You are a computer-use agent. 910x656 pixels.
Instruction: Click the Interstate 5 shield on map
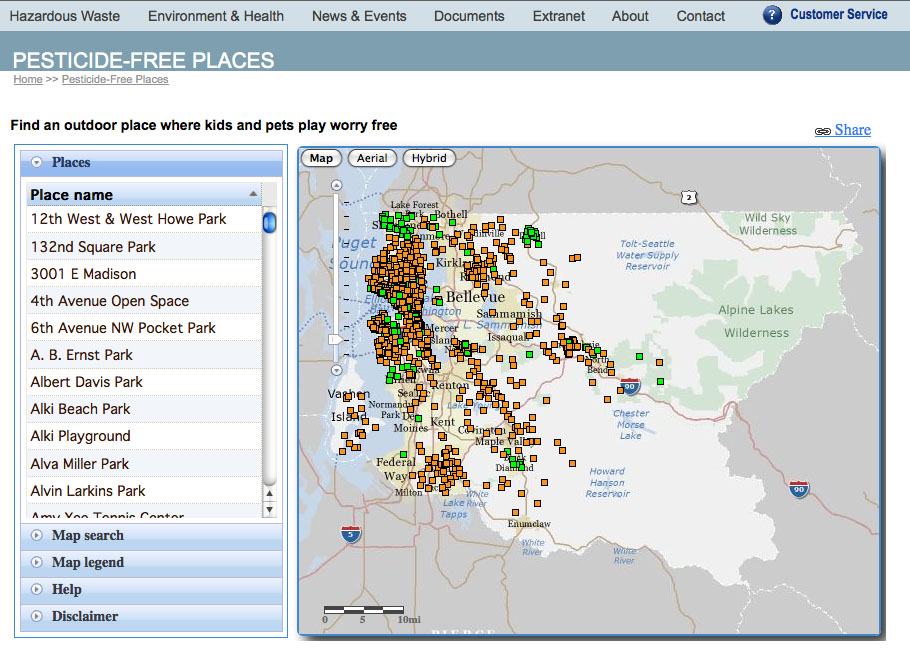coord(349,534)
